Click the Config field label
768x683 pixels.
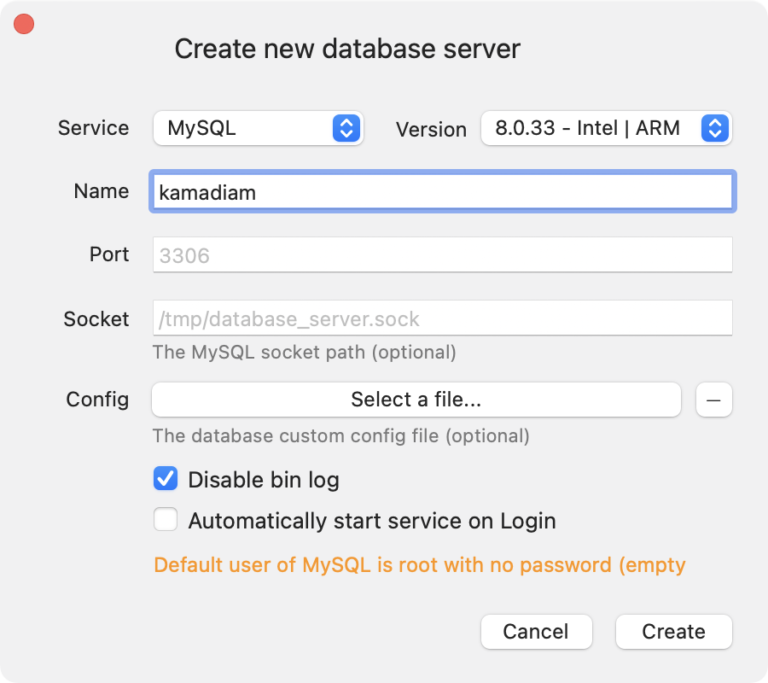click(97, 400)
